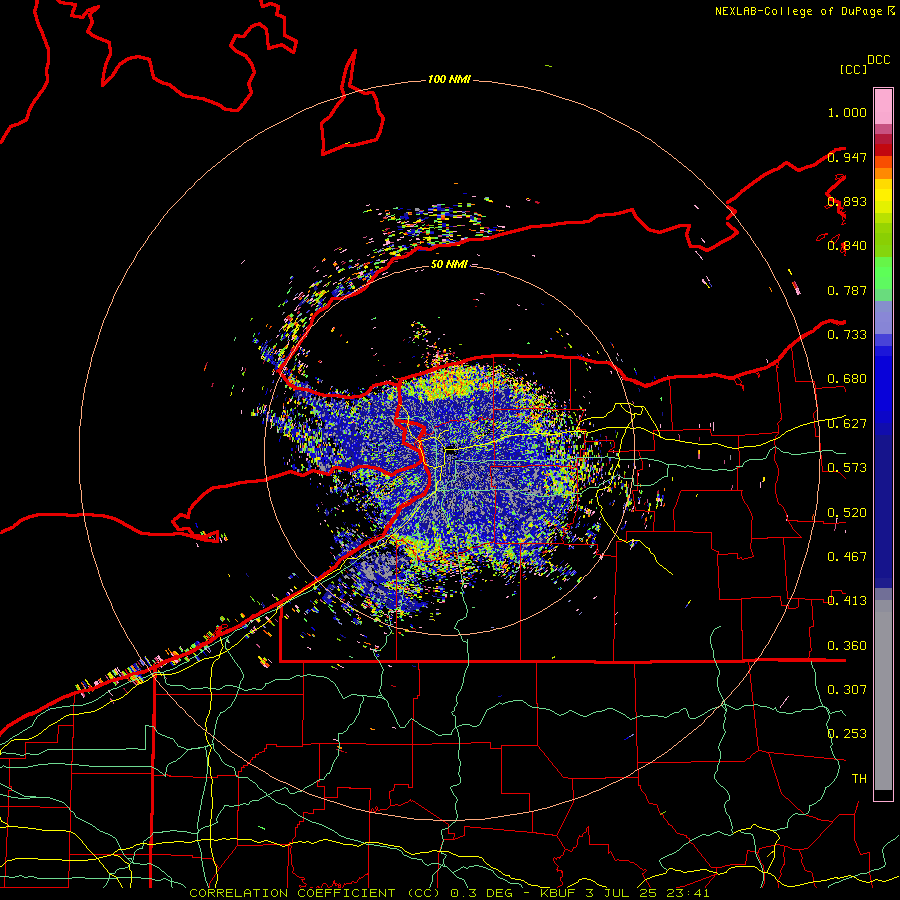Select the 0.360 legend value
The height and width of the screenshot is (900, 900).
coord(847,646)
